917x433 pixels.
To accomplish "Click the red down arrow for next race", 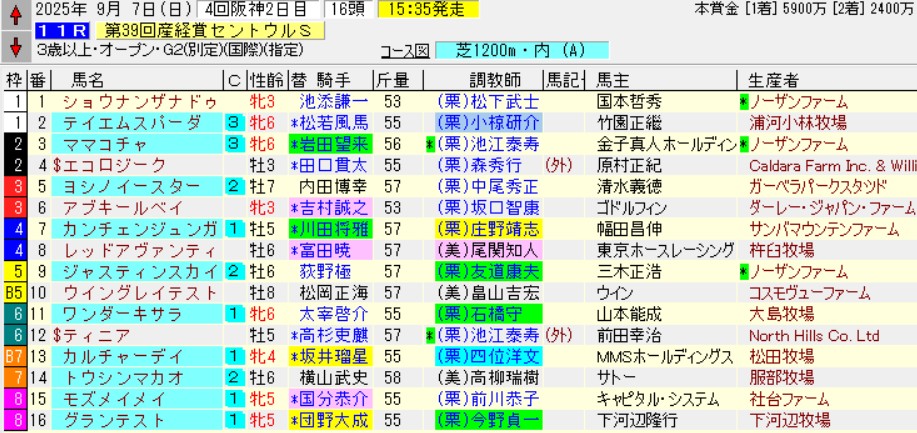I will coord(15,48).
